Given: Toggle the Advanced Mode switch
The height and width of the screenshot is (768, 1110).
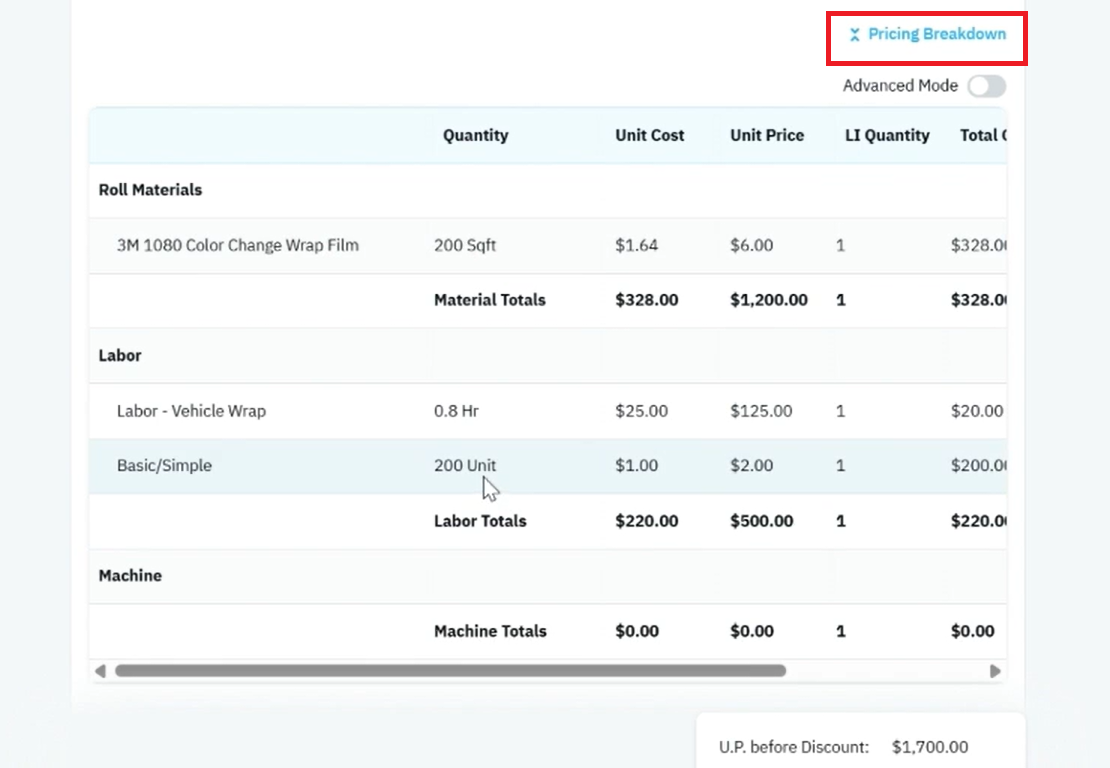Looking at the screenshot, I should click(x=987, y=86).
